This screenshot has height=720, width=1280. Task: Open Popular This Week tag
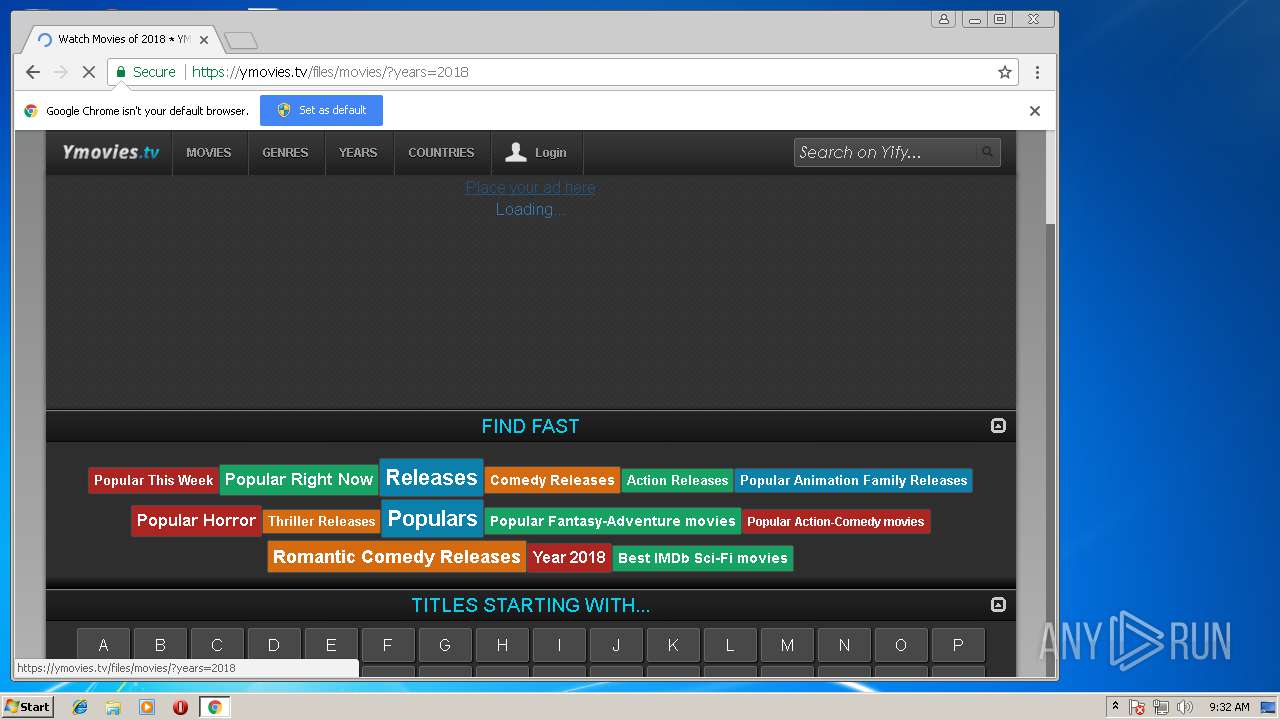(x=153, y=480)
